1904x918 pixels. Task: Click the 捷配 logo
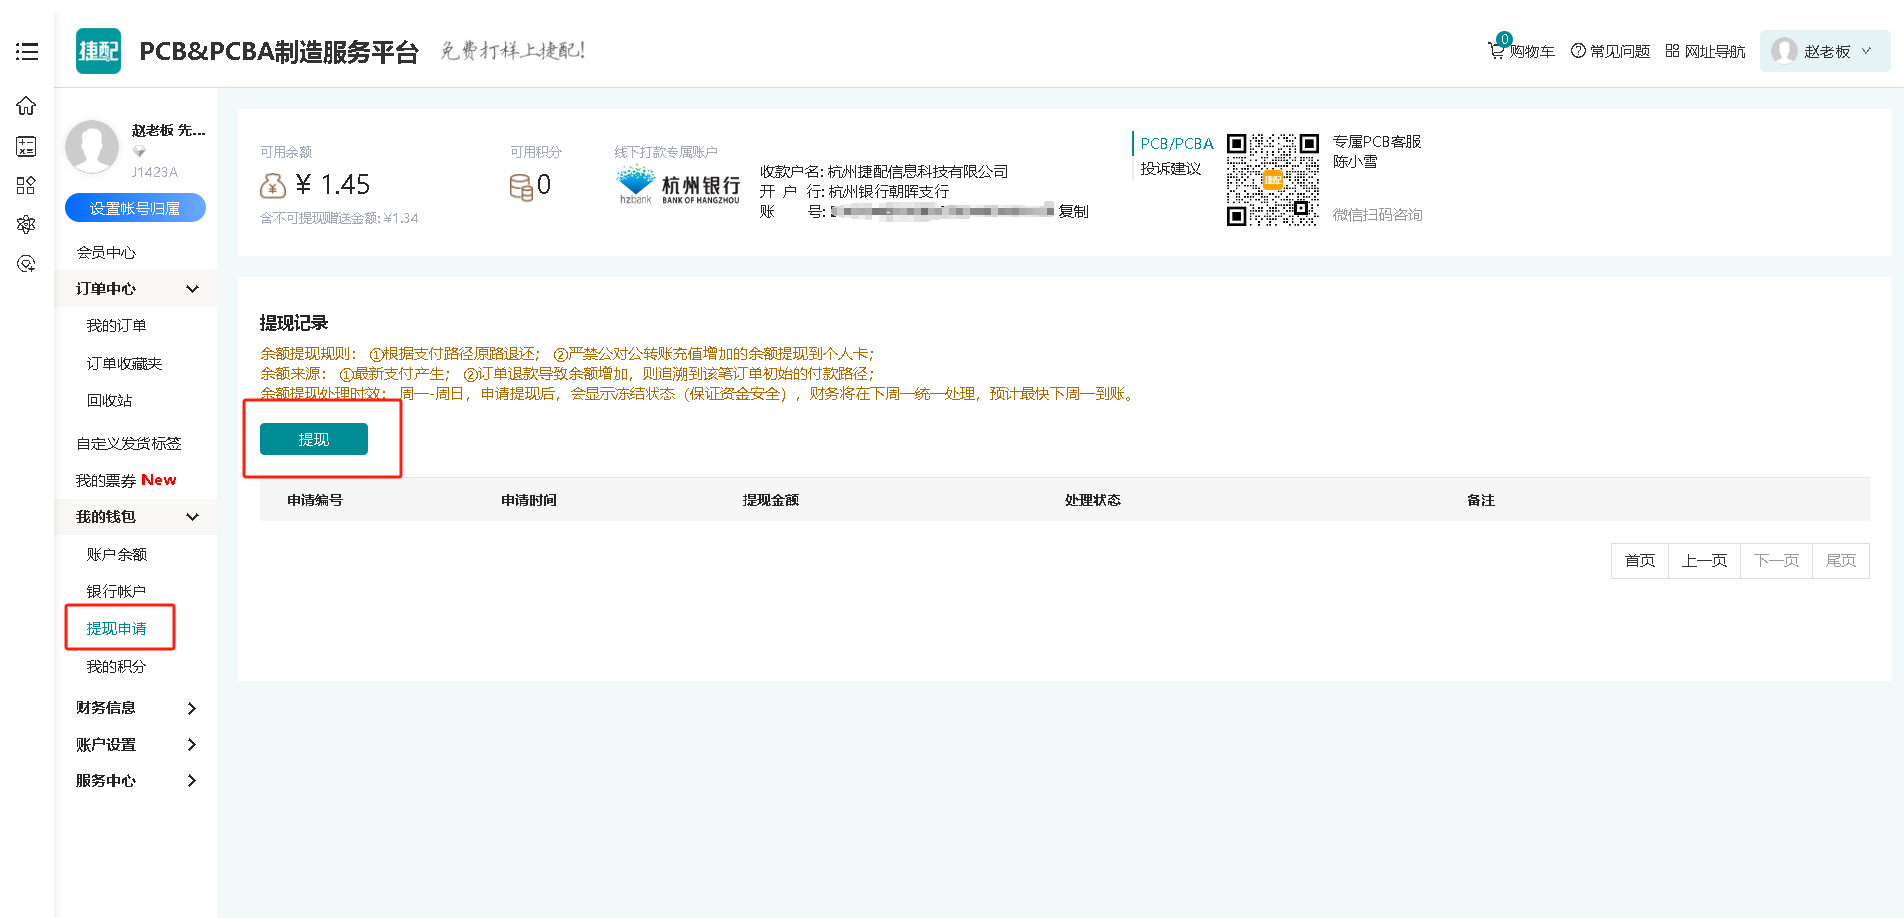coord(98,51)
